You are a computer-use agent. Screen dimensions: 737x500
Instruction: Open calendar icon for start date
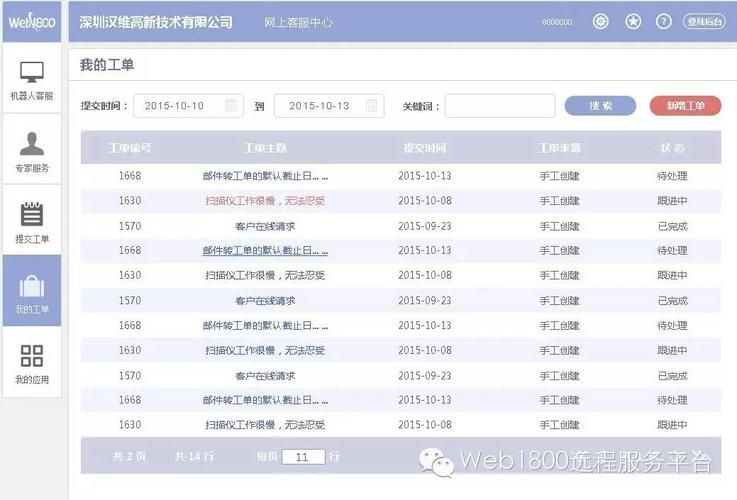tap(230, 106)
